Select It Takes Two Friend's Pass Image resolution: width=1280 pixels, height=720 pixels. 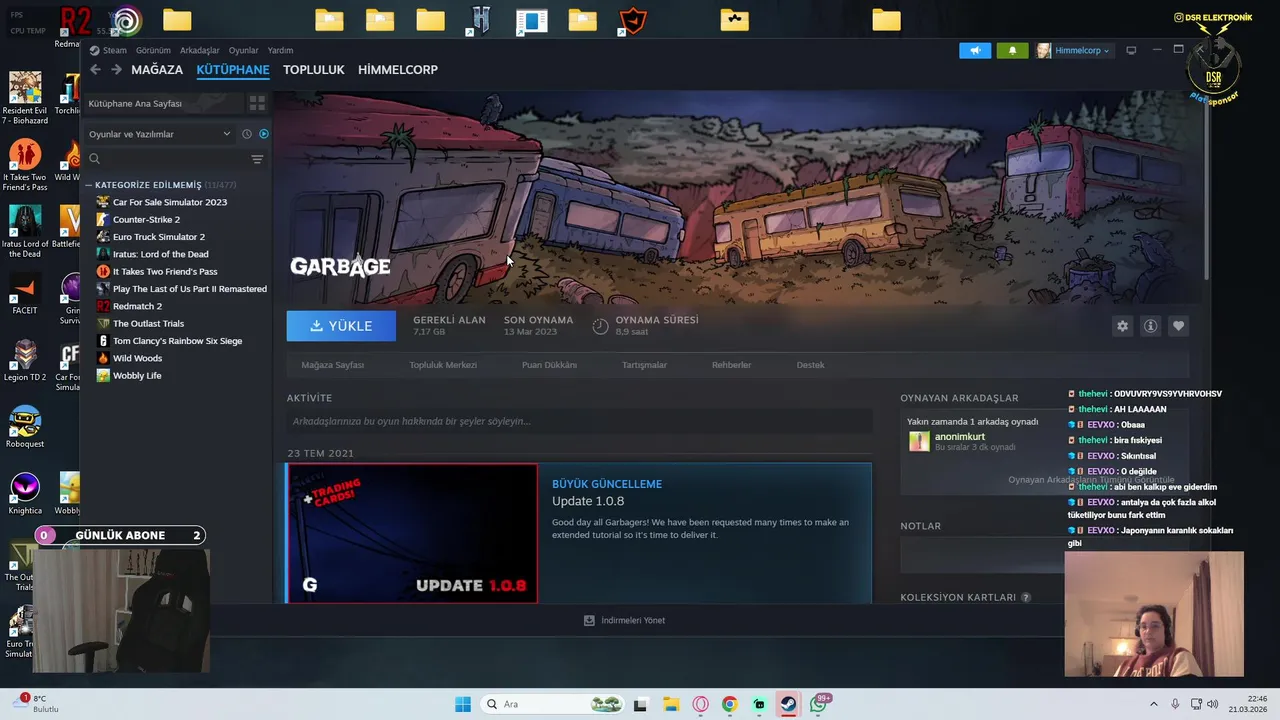point(165,271)
